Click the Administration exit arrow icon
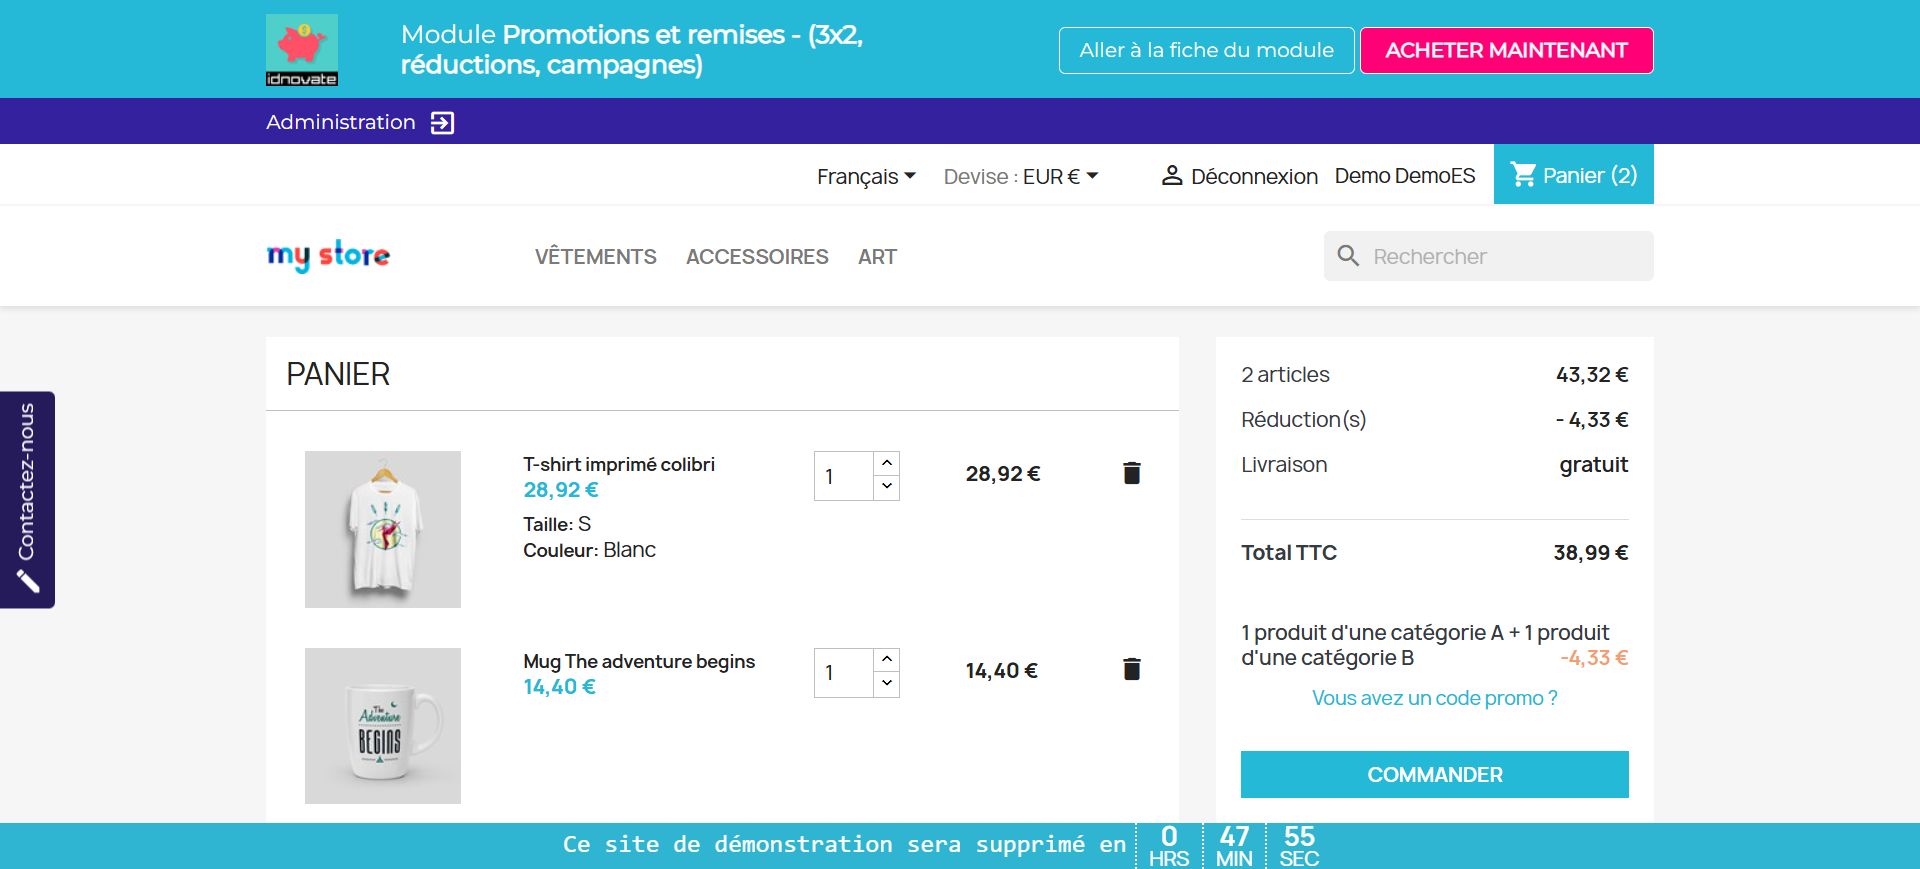This screenshot has width=1920, height=869. (x=442, y=123)
